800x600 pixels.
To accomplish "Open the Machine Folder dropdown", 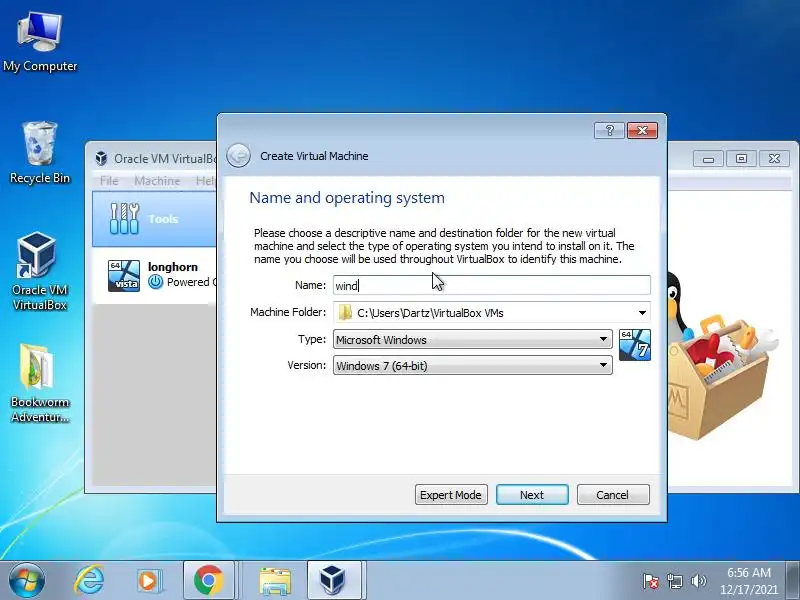I will pyautogui.click(x=642, y=312).
